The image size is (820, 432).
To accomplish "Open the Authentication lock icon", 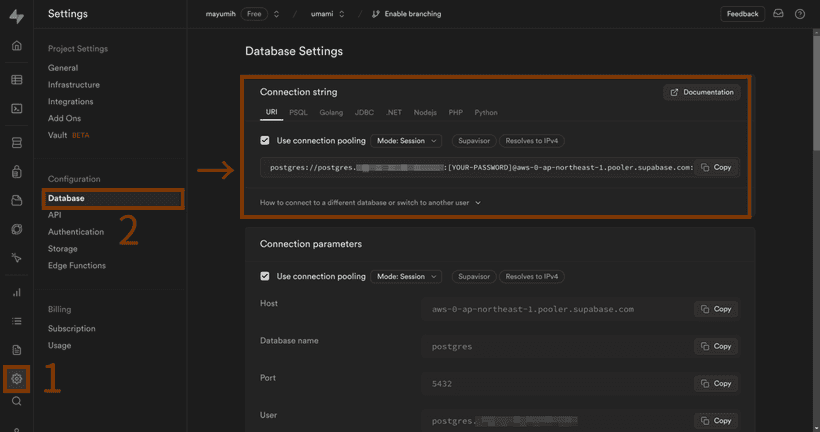I will point(17,171).
